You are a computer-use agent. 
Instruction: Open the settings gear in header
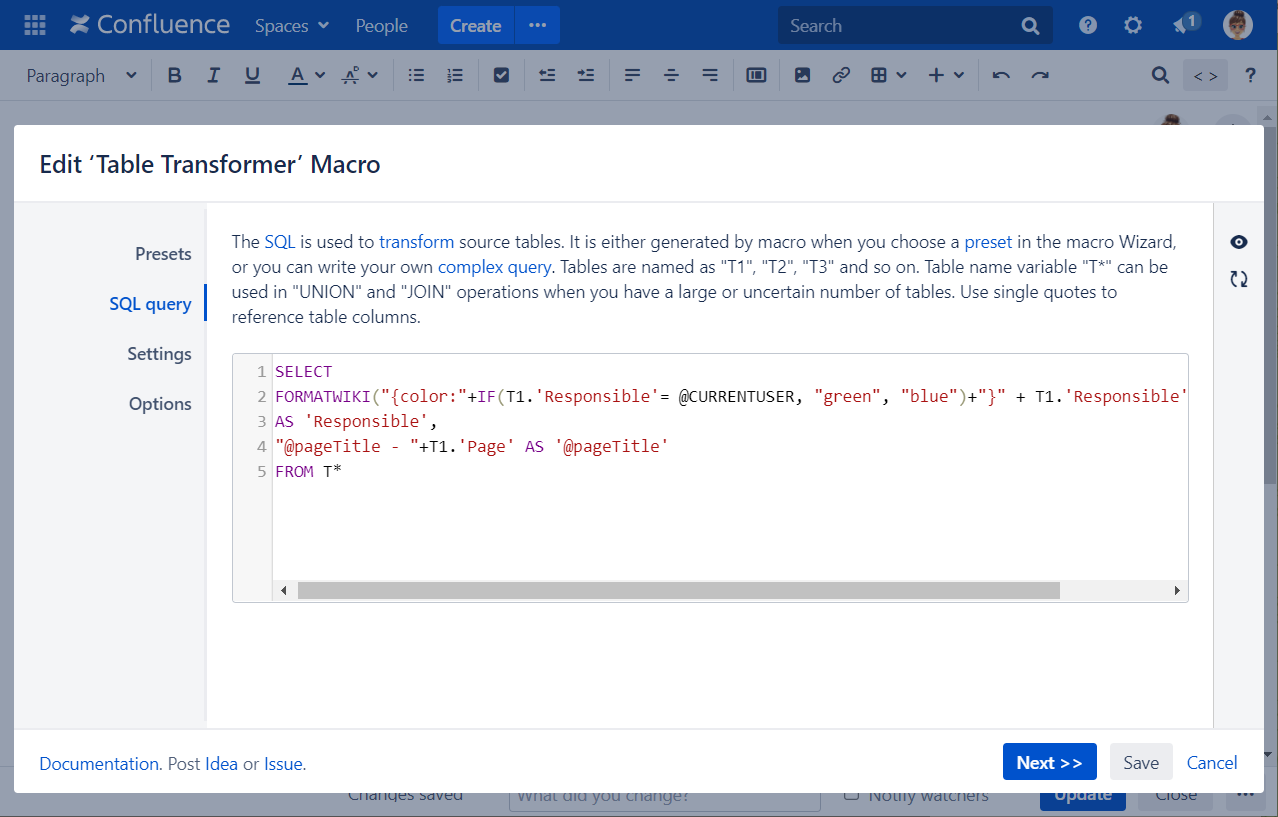[x=1133, y=25]
